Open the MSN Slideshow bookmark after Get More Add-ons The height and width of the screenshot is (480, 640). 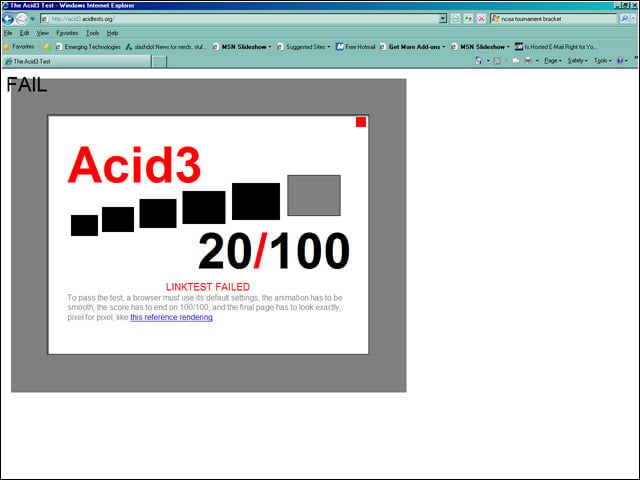(480, 47)
